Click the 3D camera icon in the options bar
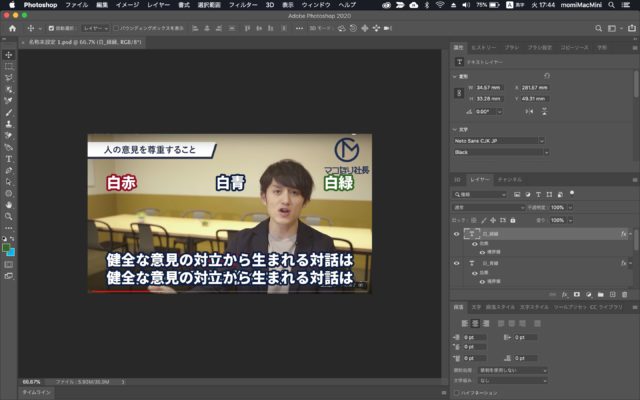 [x=388, y=28]
